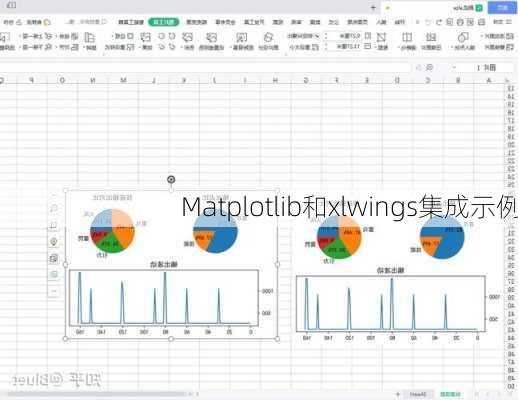
Task: Click the Send Backward button
Action: tap(36, 47)
